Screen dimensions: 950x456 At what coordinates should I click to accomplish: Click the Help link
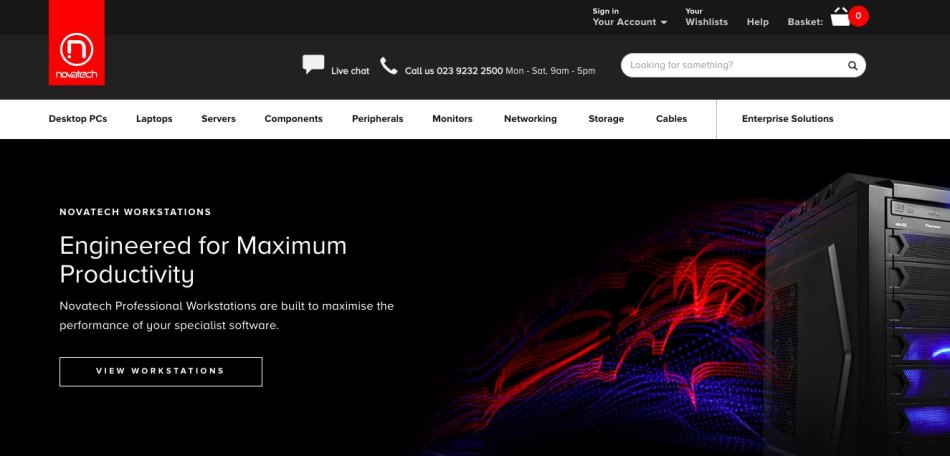[x=758, y=22]
